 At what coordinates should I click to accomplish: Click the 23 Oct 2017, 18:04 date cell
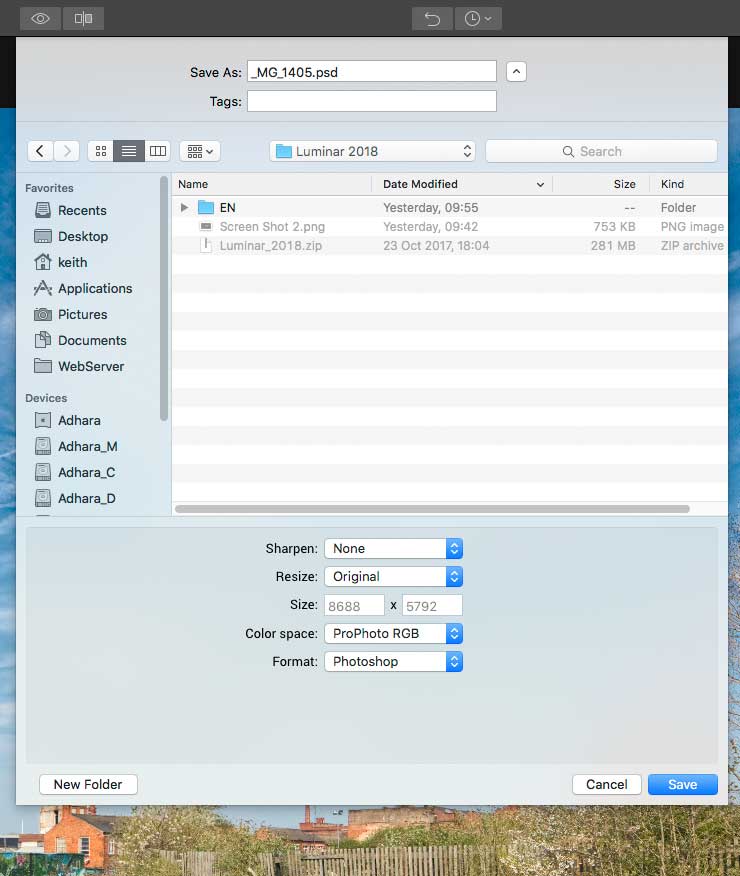436,245
